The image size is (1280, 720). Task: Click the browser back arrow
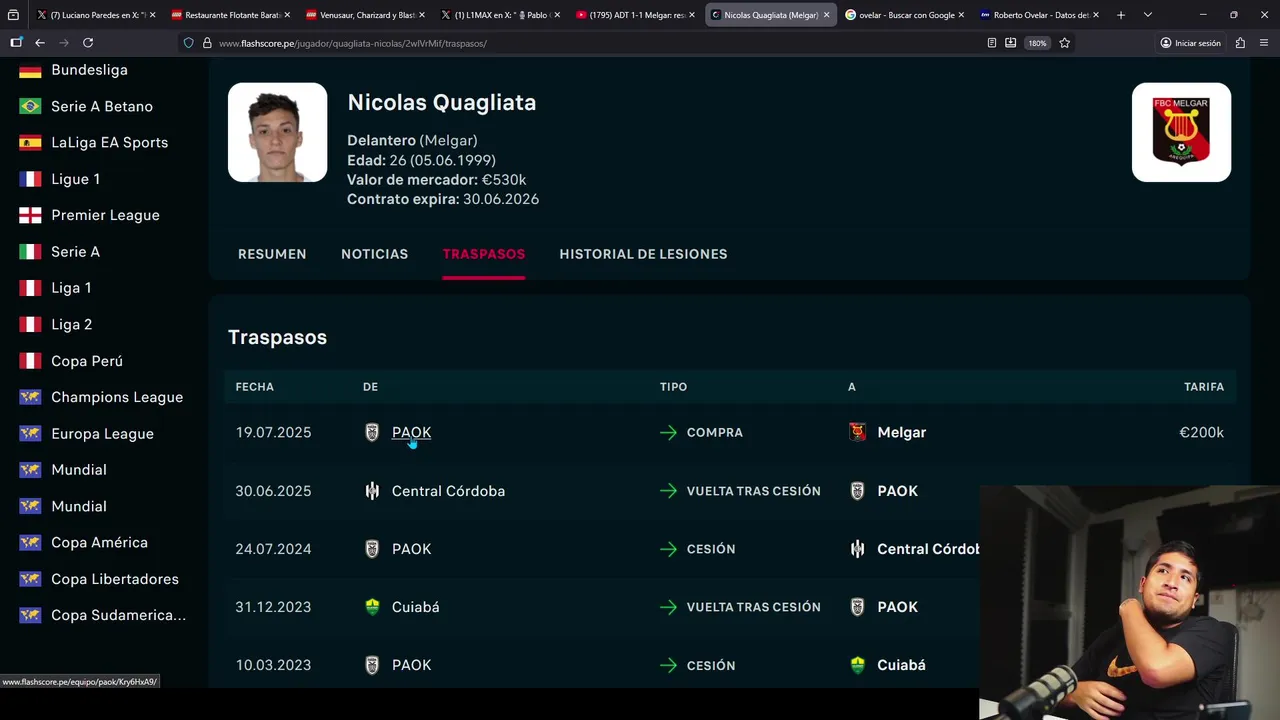[x=40, y=43]
